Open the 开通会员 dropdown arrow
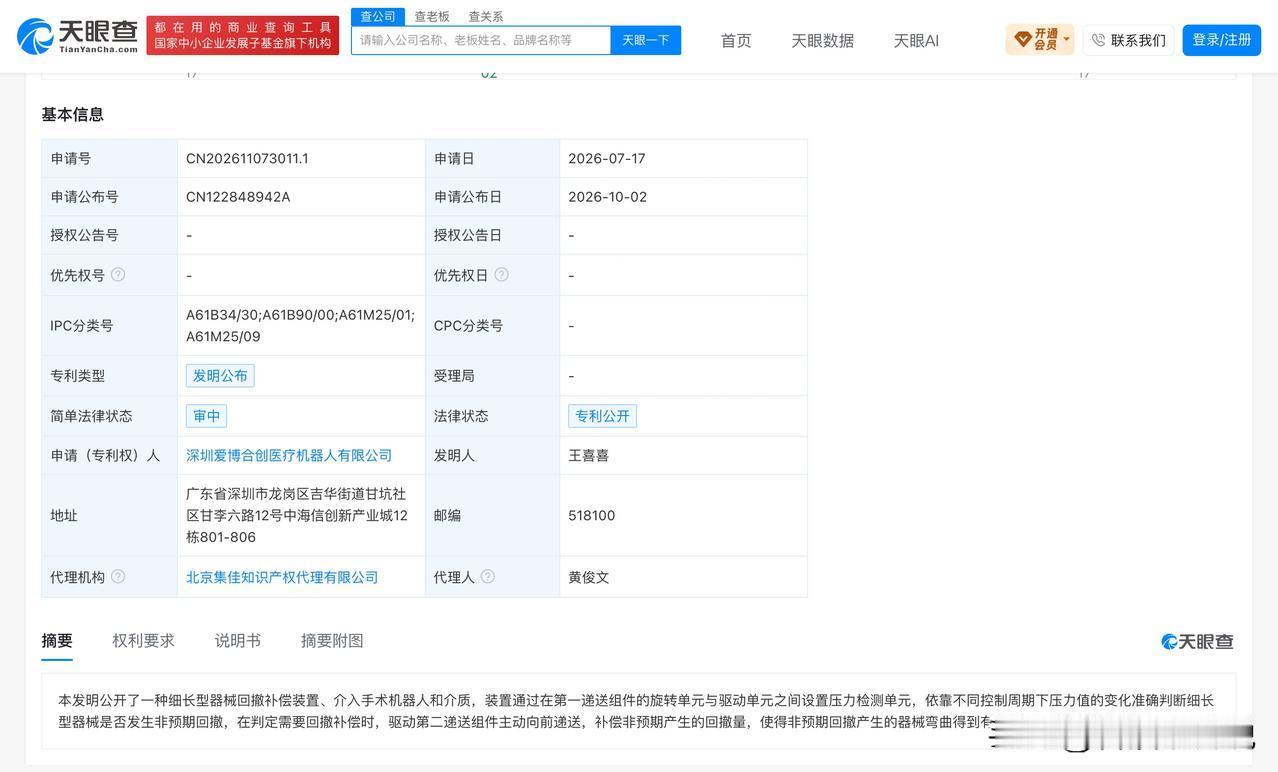Viewport: 1278px width, 772px height. coord(1066,40)
